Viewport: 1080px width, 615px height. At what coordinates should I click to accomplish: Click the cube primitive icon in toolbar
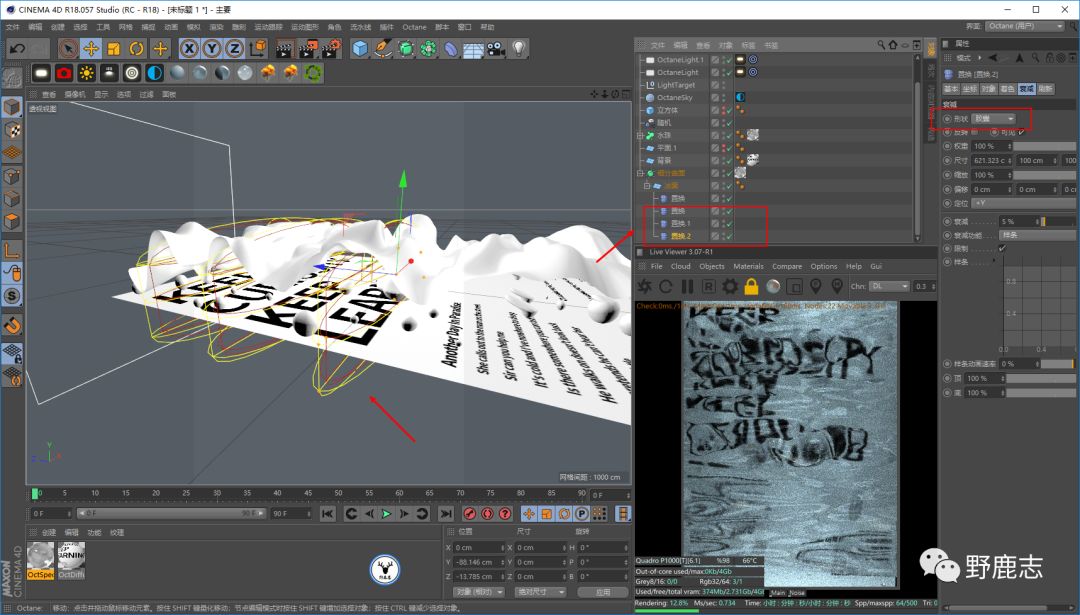(x=360, y=48)
